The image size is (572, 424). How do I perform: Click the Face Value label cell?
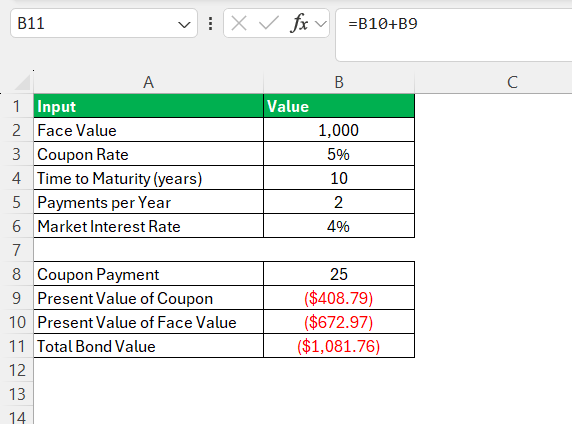click(x=148, y=130)
